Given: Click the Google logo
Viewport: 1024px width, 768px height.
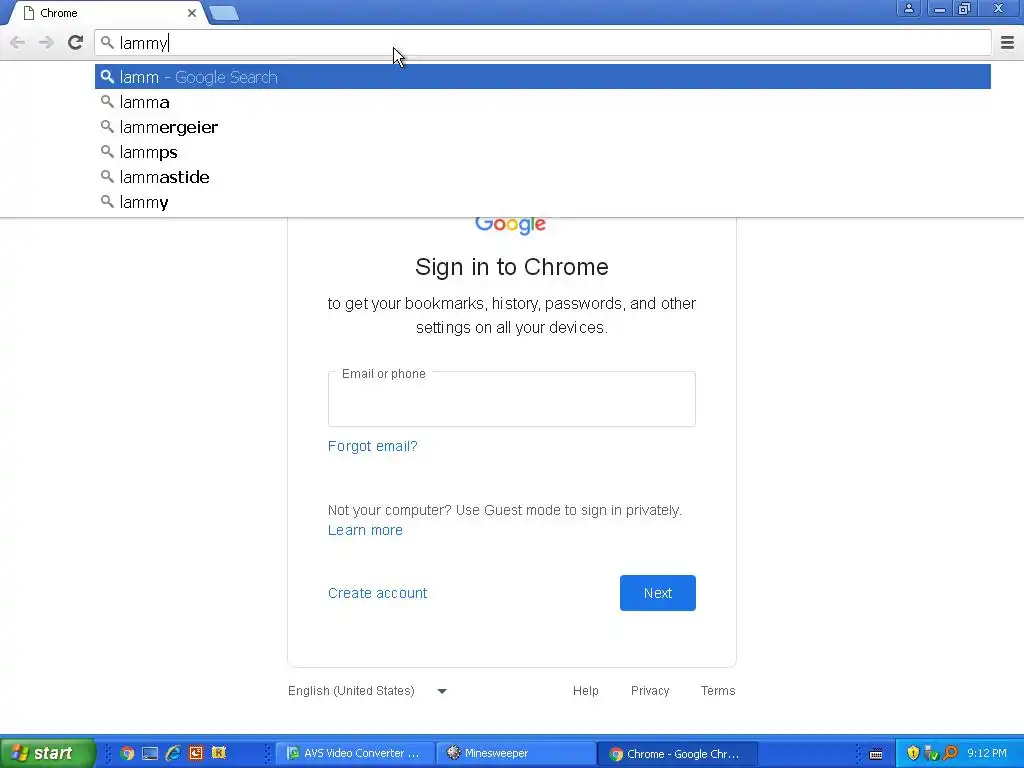Looking at the screenshot, I should coord(511,224).
